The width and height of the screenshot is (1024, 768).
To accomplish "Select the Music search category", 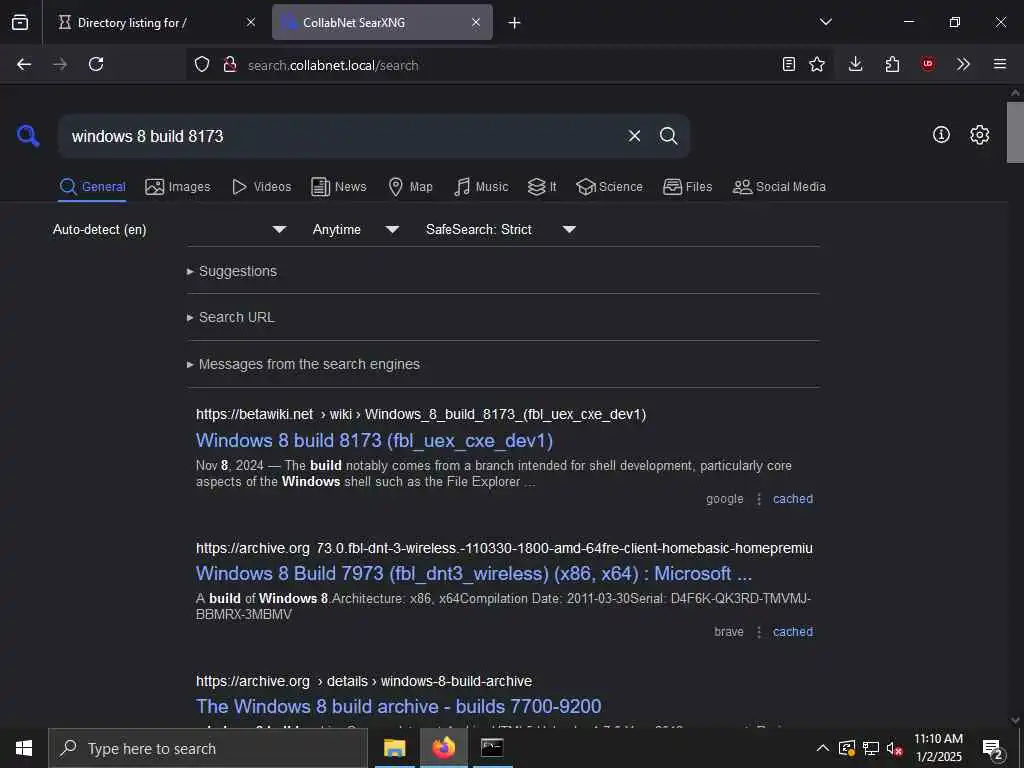I will 481,187.
